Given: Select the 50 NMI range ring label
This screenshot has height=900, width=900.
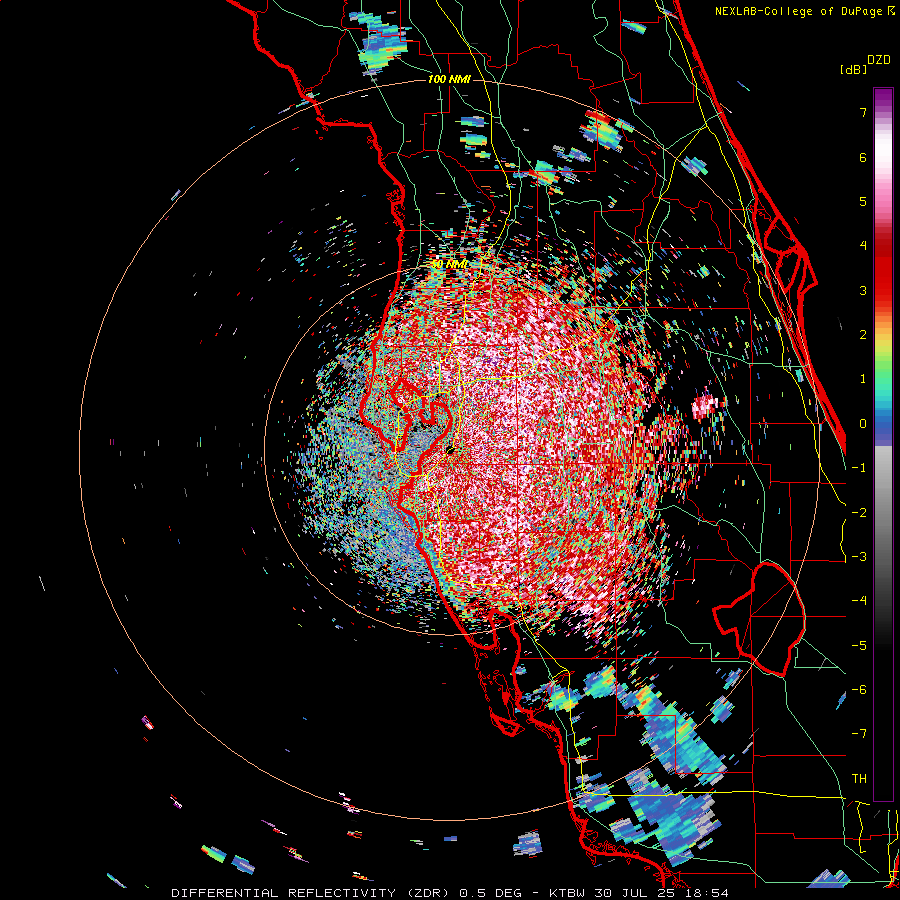Looking at the screenshot, I should point(449,264).
